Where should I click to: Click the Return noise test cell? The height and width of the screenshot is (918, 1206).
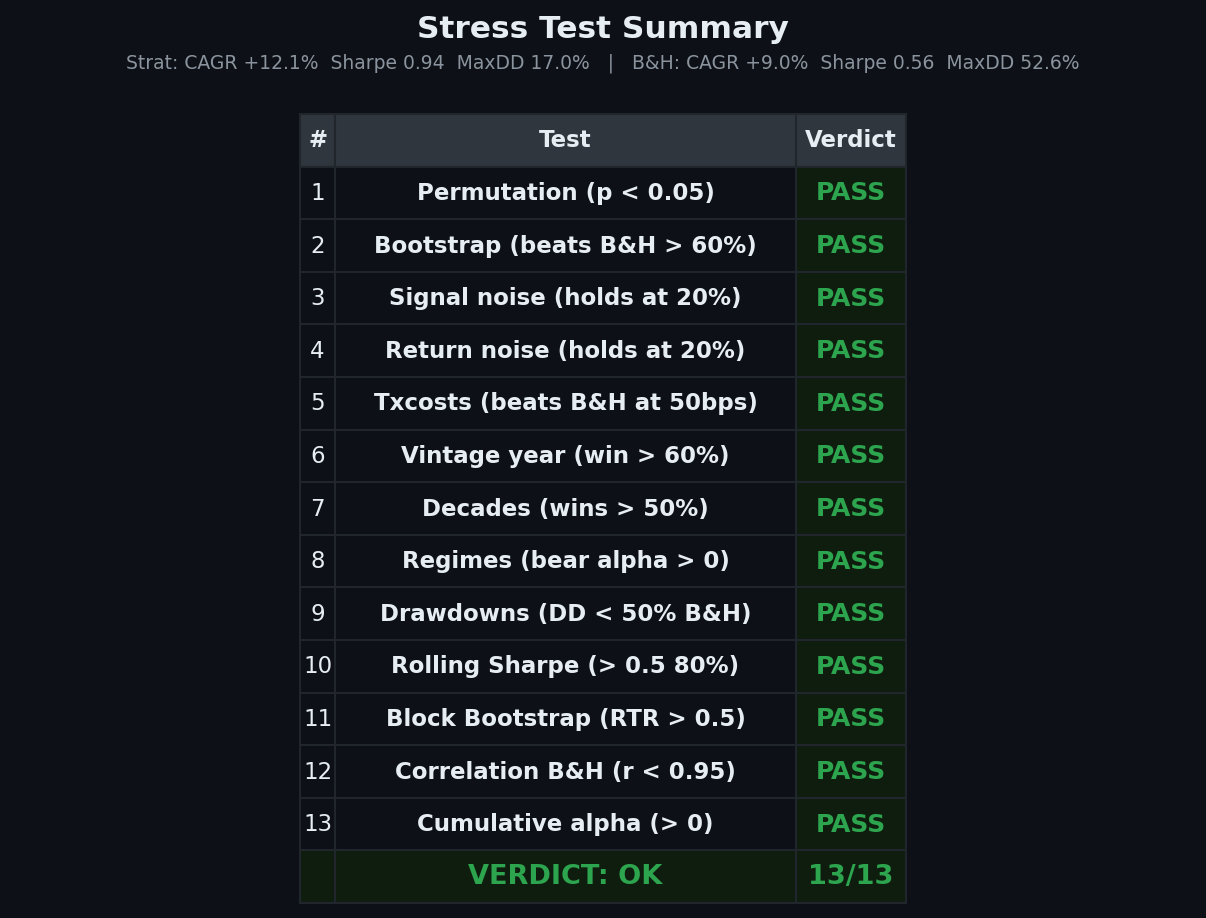(x=565, y=351)
